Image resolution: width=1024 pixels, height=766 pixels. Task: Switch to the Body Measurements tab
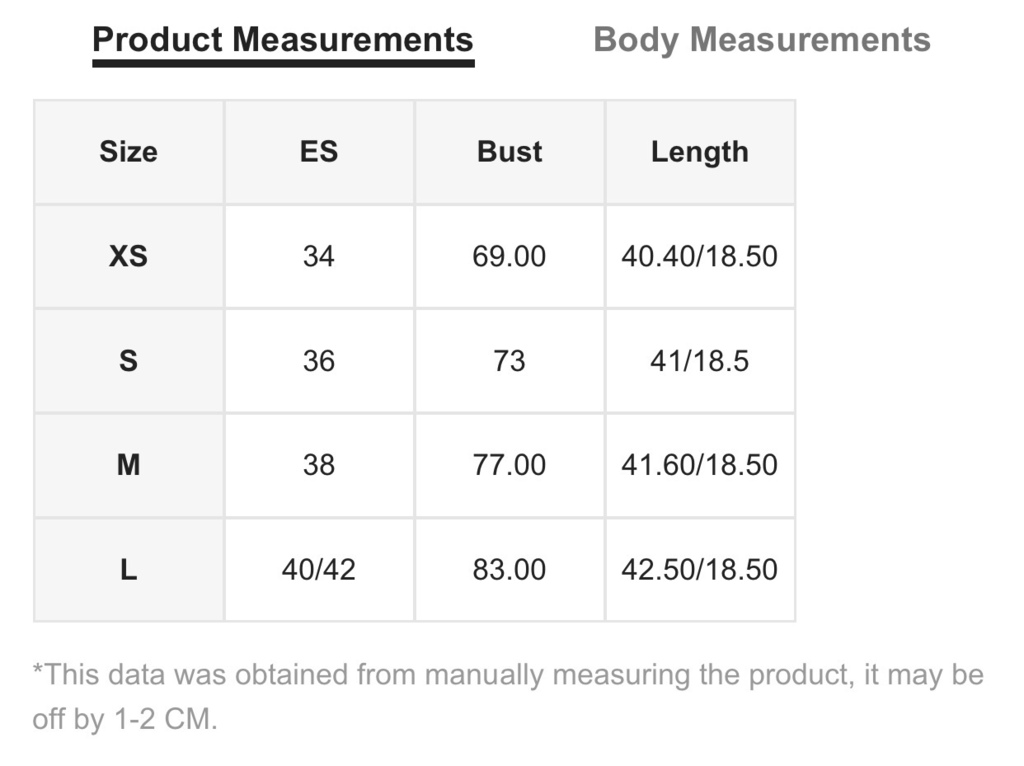click(761, 40)
